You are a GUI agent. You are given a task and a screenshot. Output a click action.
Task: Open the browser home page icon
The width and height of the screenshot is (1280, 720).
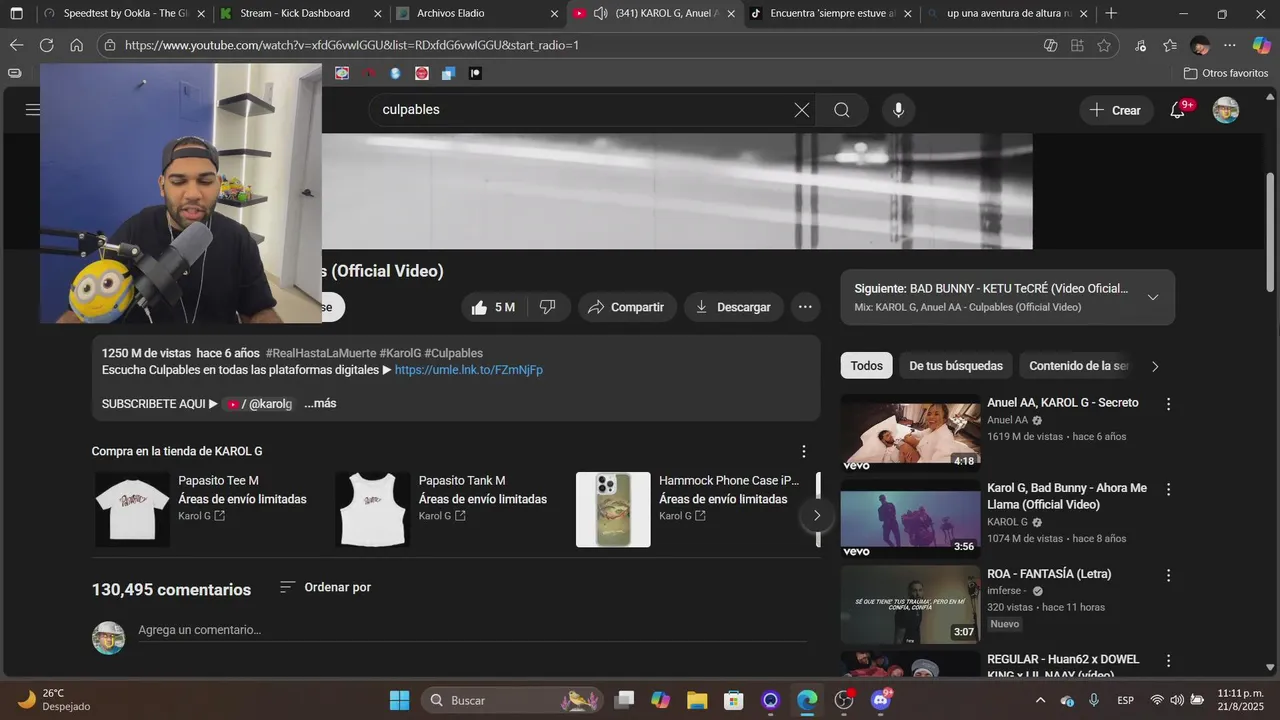click(76, 45)
